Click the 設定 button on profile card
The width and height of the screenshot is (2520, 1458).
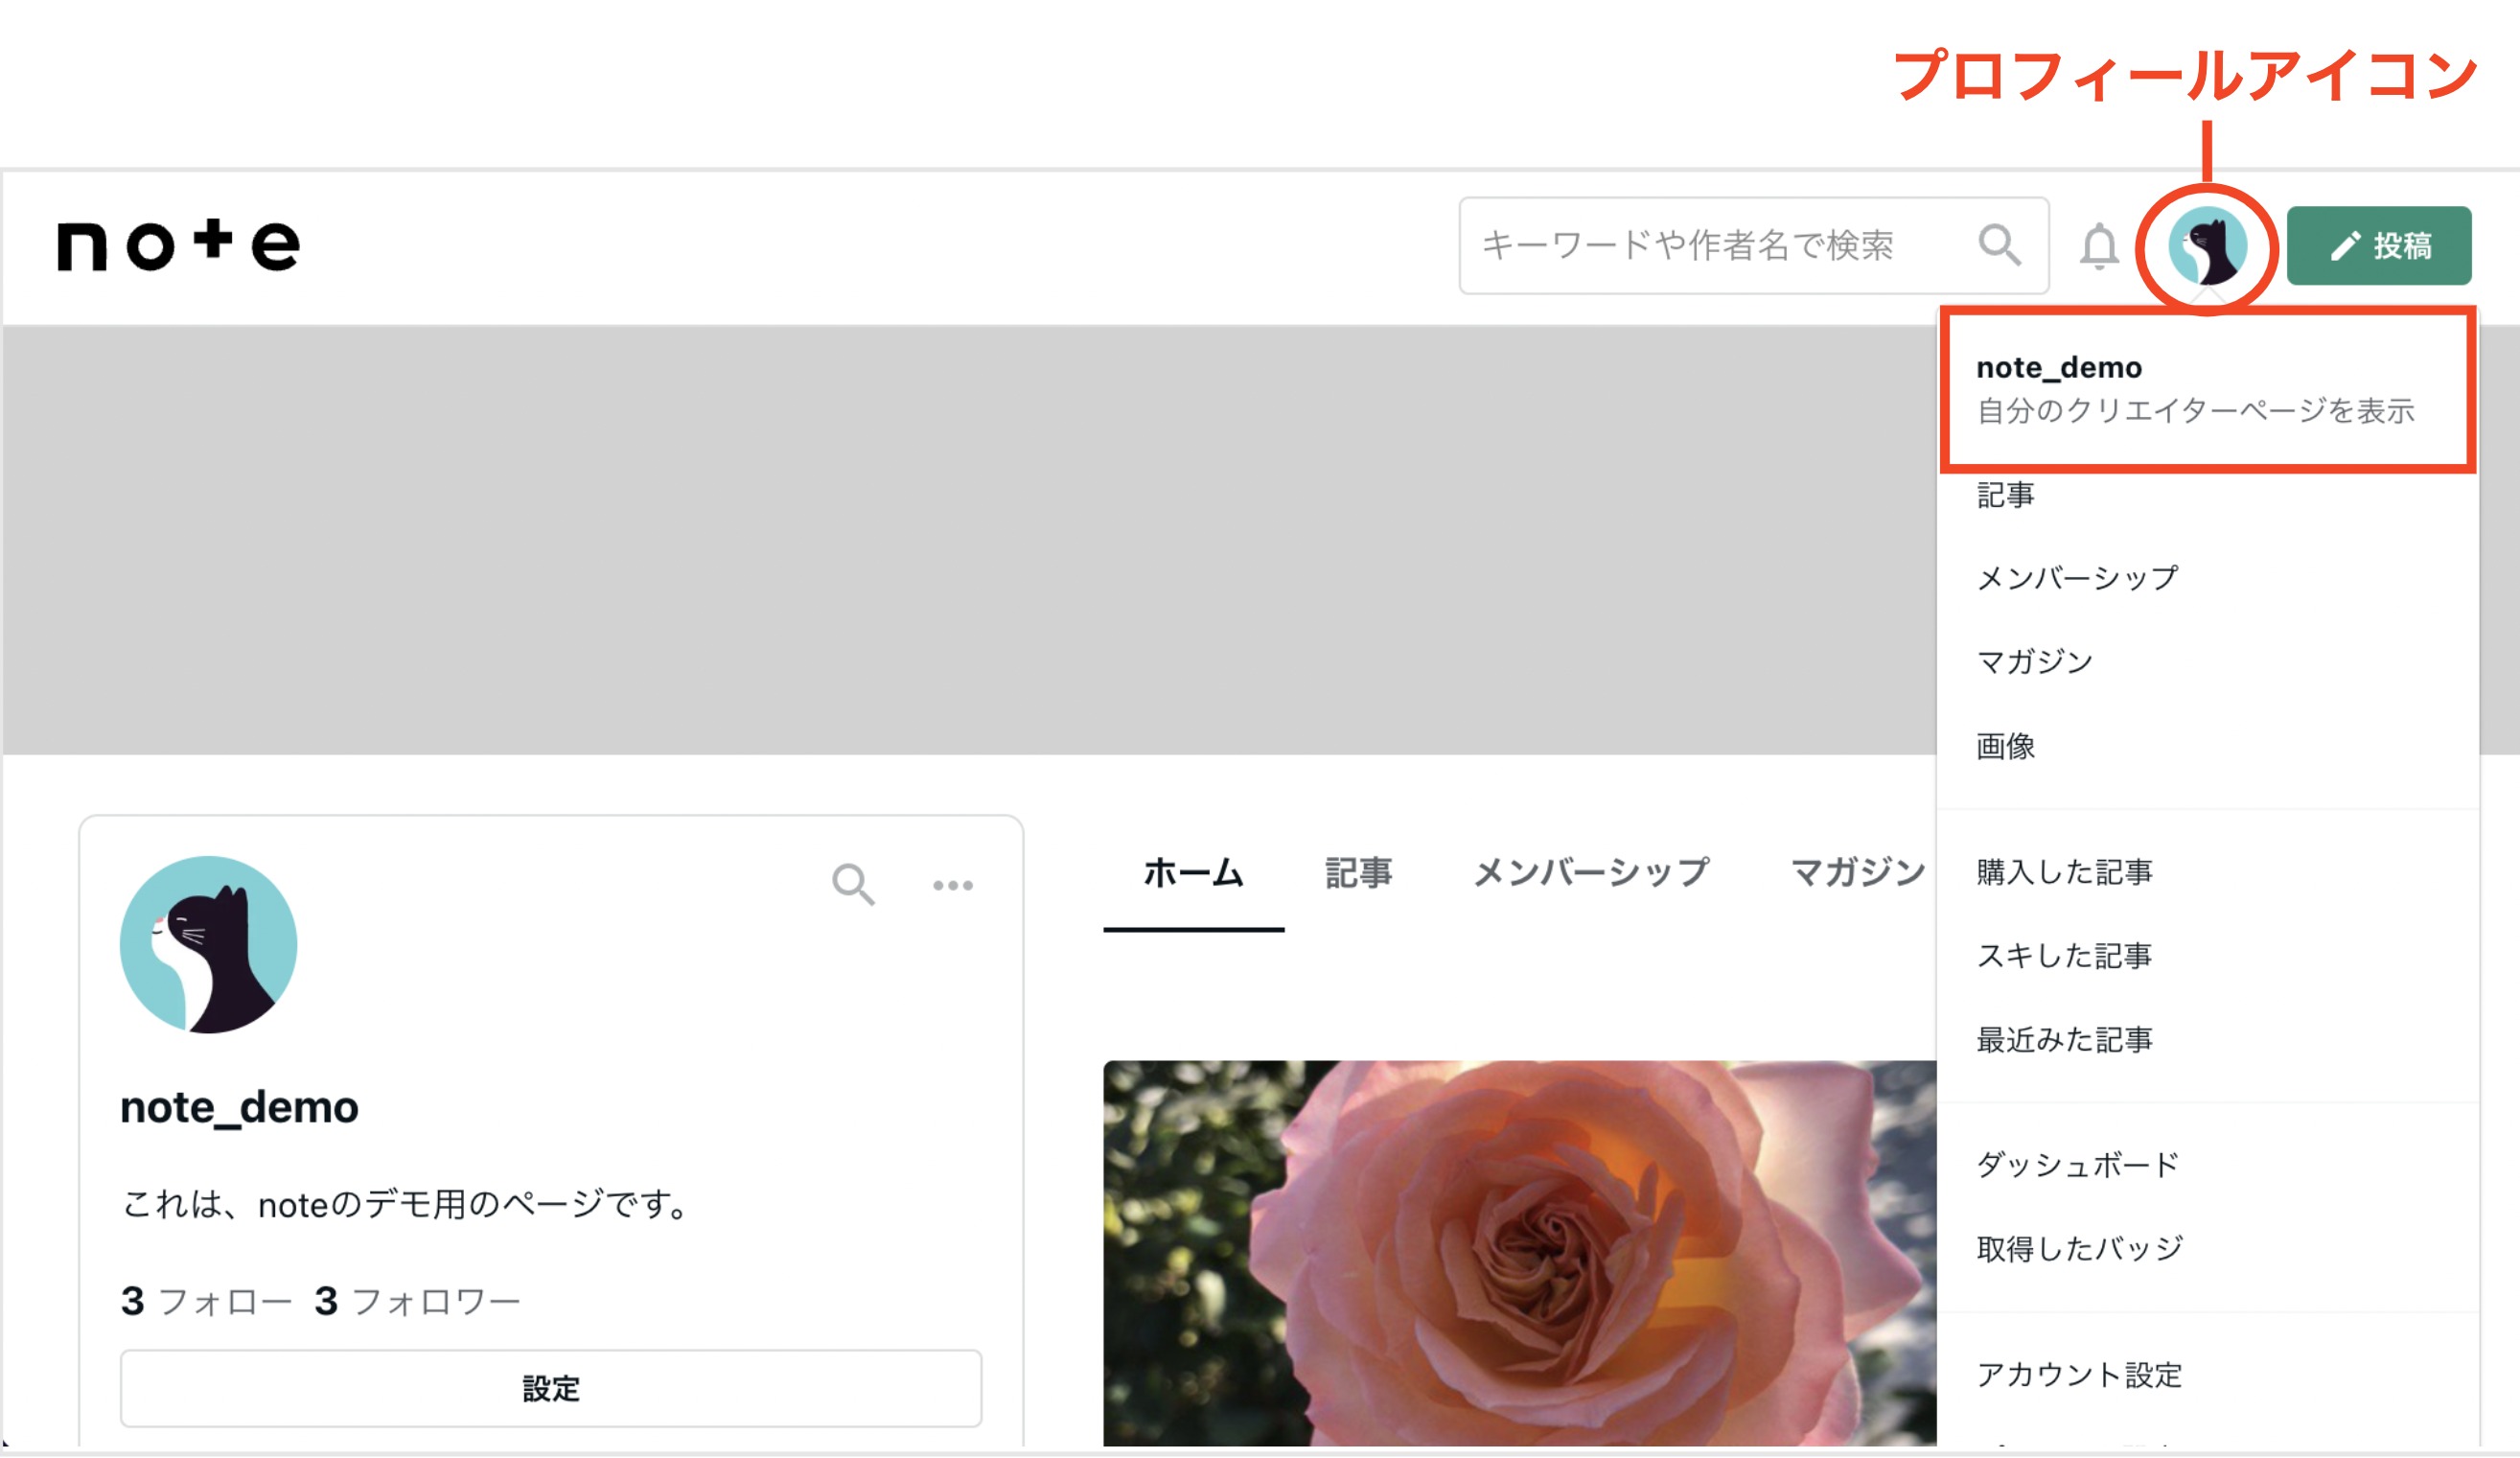point(551,1388)
